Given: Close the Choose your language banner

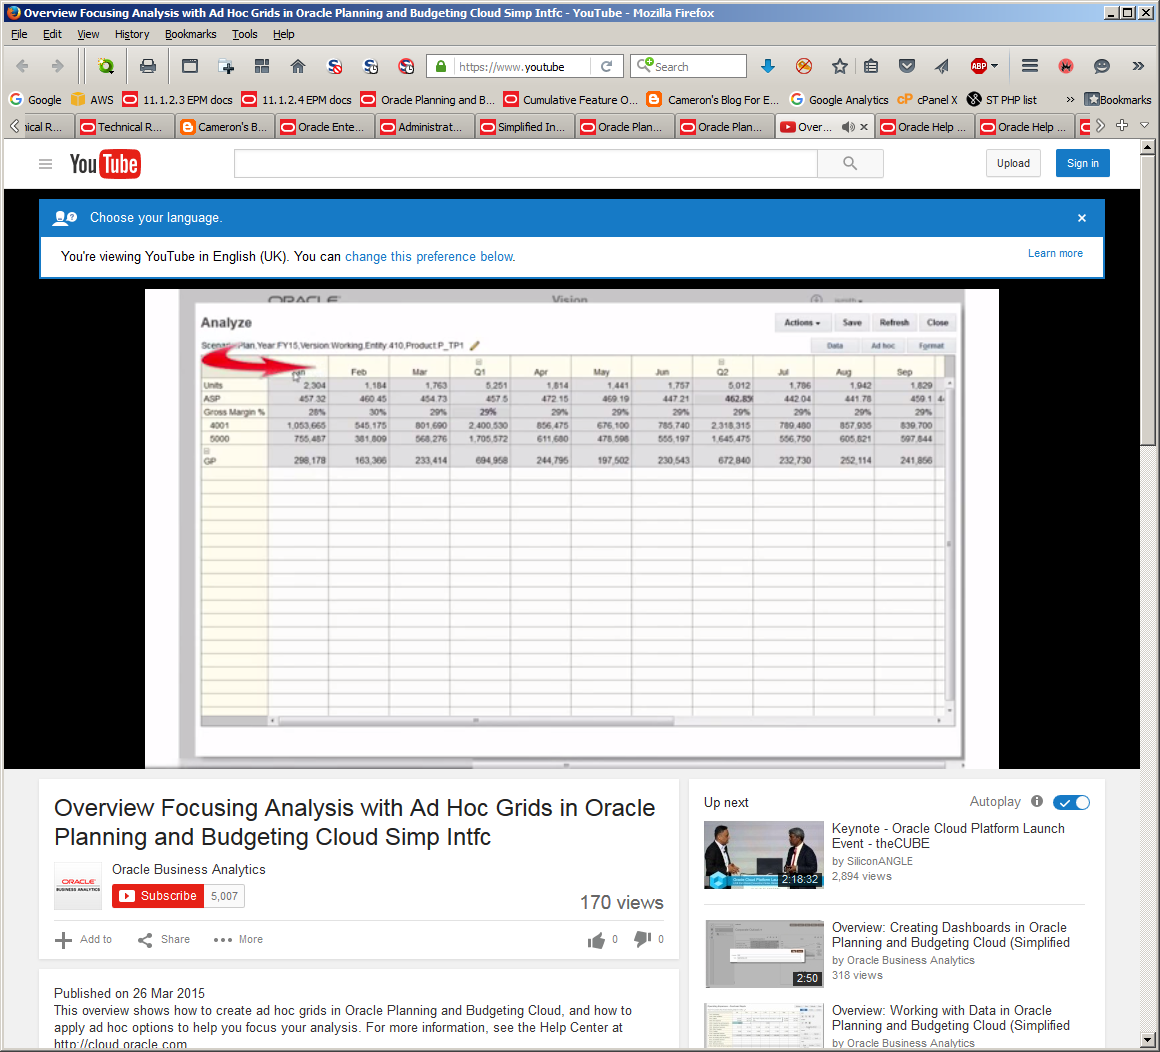Looking at the screenshot, I should 1082,218.
